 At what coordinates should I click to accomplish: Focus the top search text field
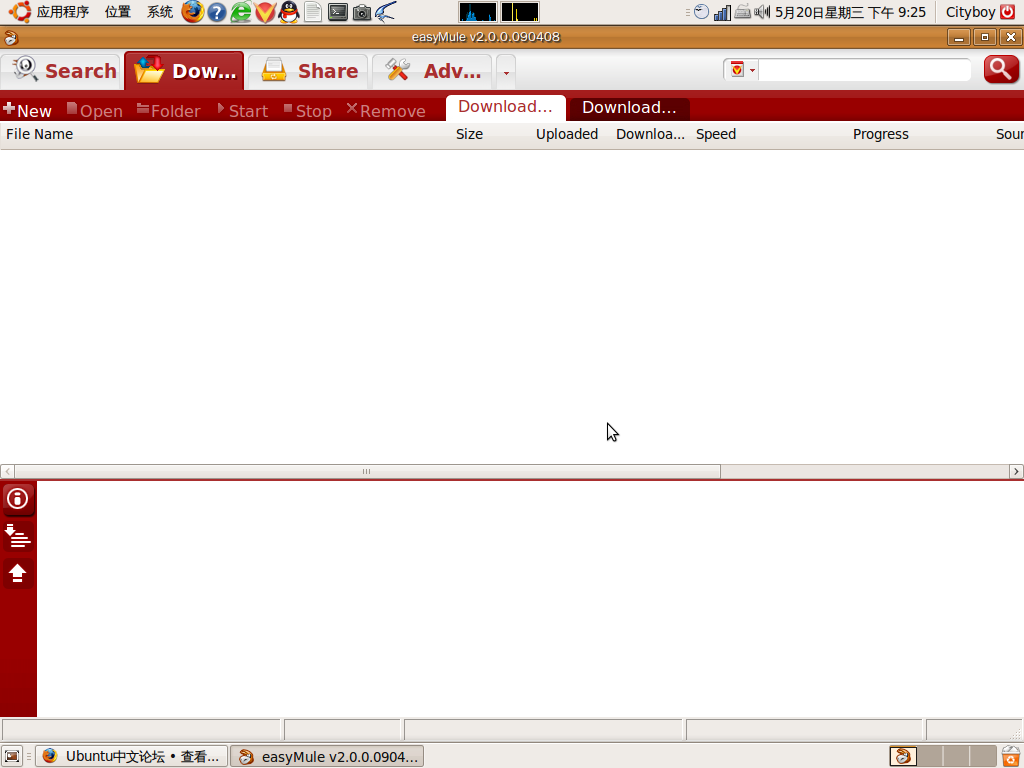coord(864,69)
